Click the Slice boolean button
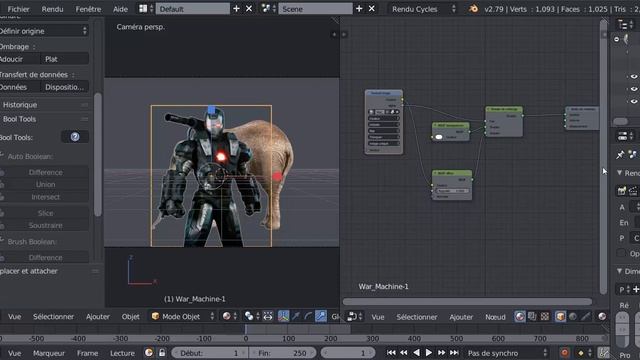 point(45,213)
